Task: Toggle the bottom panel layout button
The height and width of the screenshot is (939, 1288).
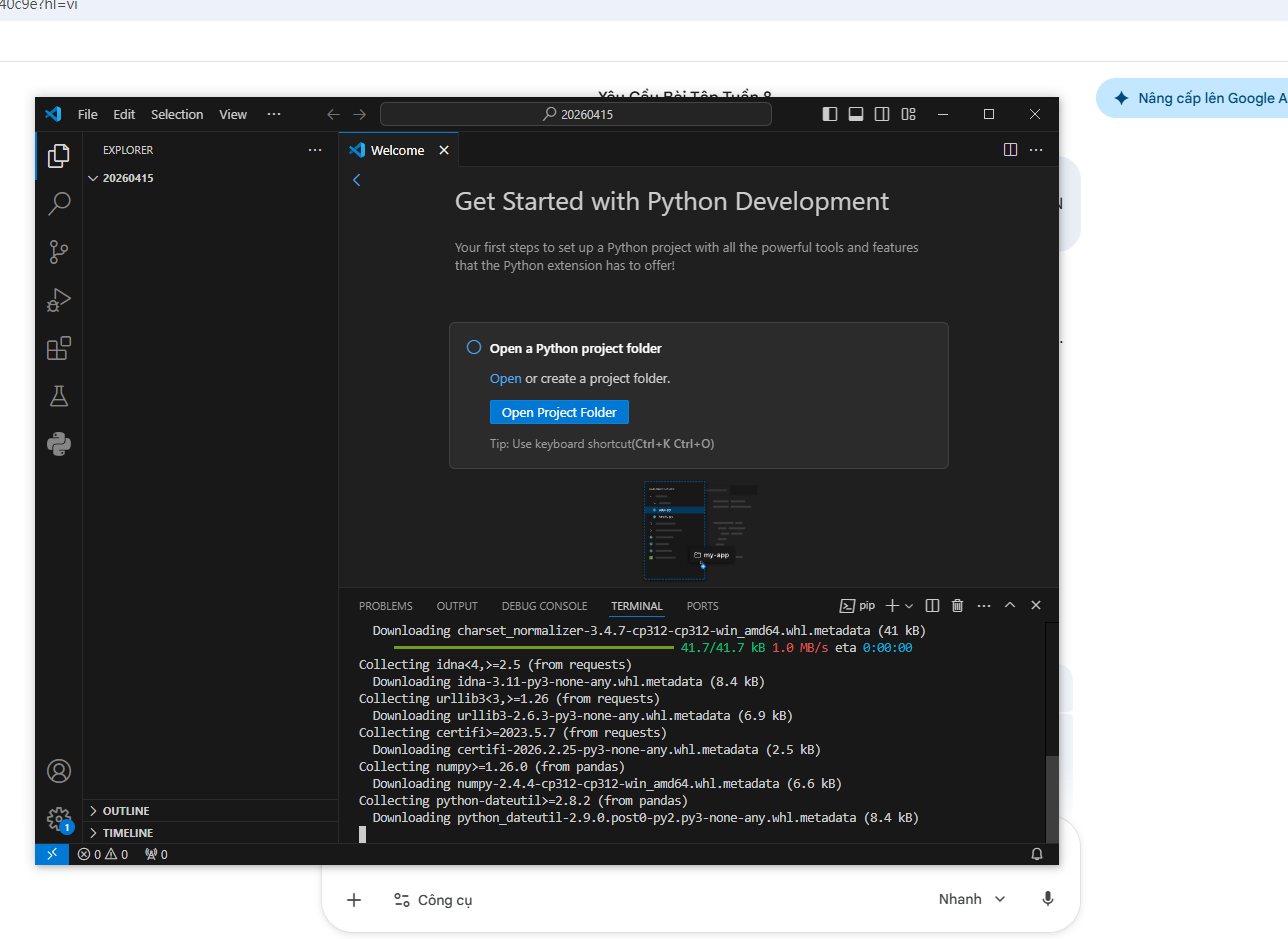Action: [856, 114]
